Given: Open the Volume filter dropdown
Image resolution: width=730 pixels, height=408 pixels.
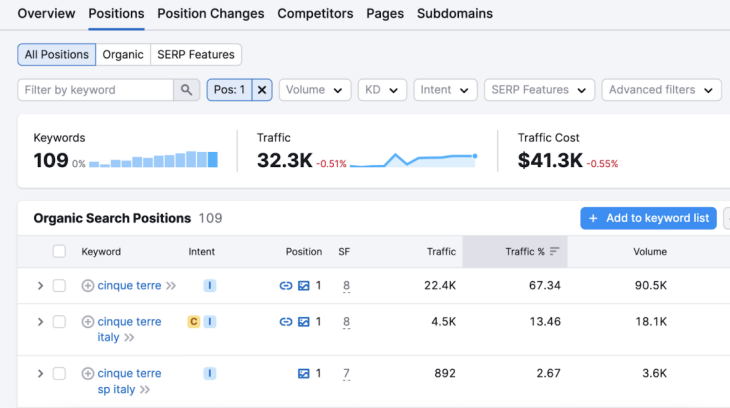Looking at the screenshot, I should click(315, 90).
